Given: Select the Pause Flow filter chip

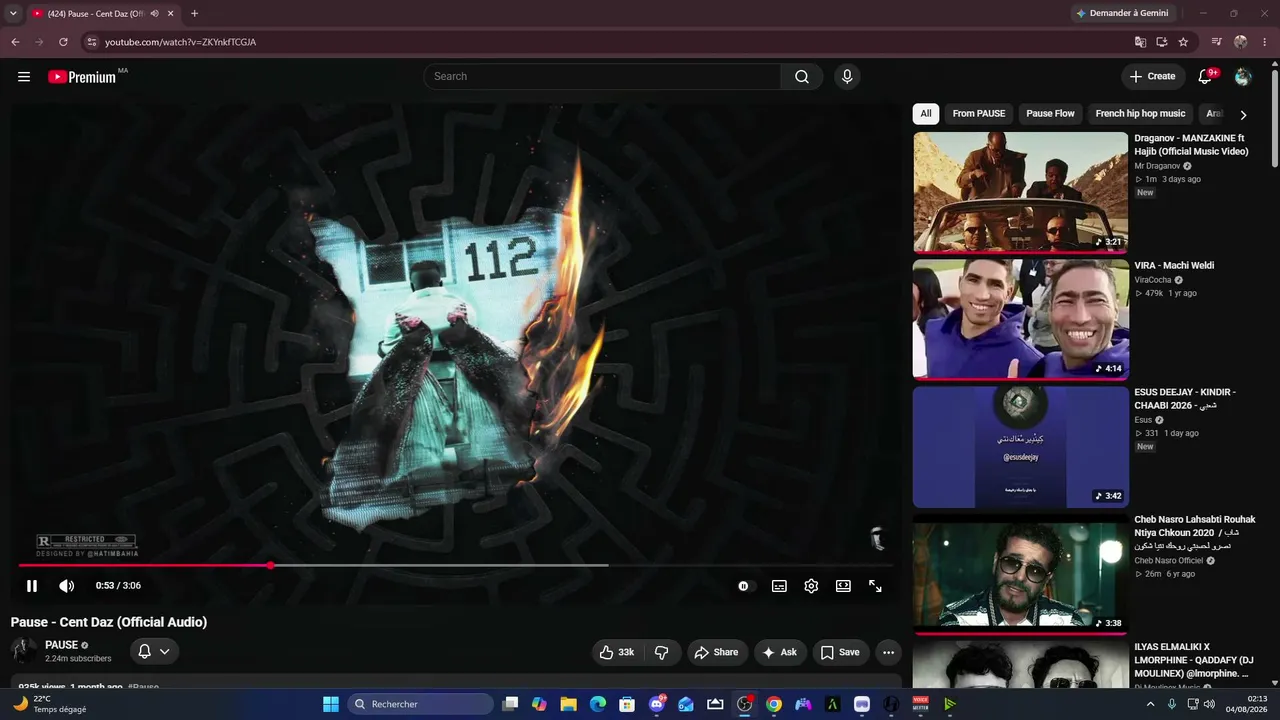Looking at the screenshot, I should (x=1050, y=114).
